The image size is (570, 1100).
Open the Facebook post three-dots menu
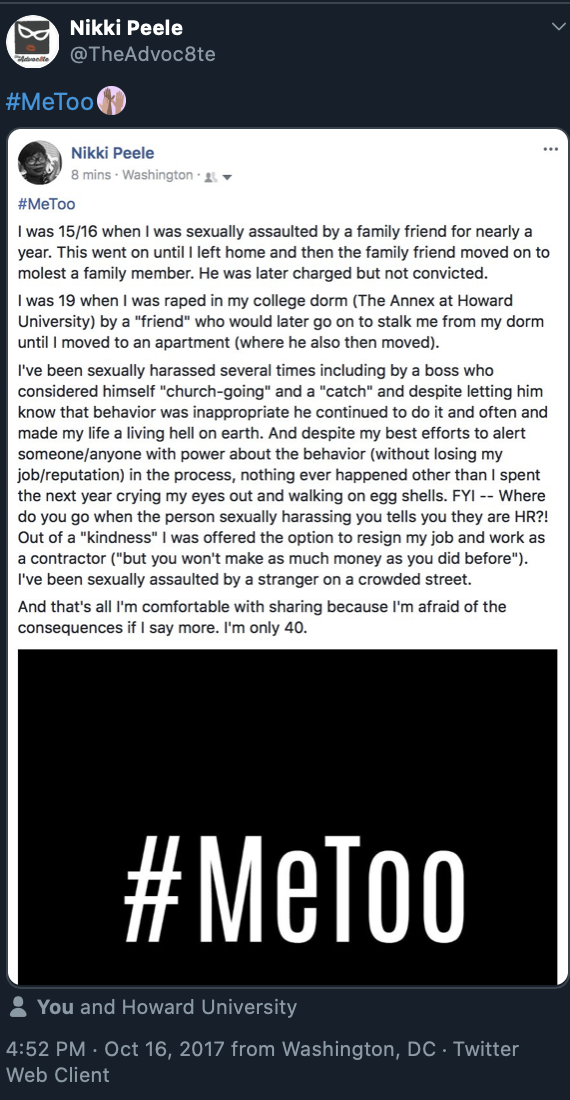click(550, 149)
